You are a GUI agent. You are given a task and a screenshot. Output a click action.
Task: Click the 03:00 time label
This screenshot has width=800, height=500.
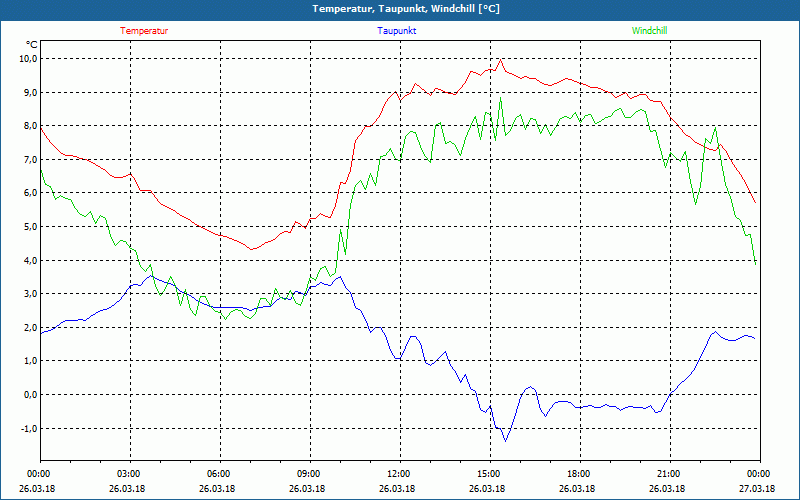[129, 473]
